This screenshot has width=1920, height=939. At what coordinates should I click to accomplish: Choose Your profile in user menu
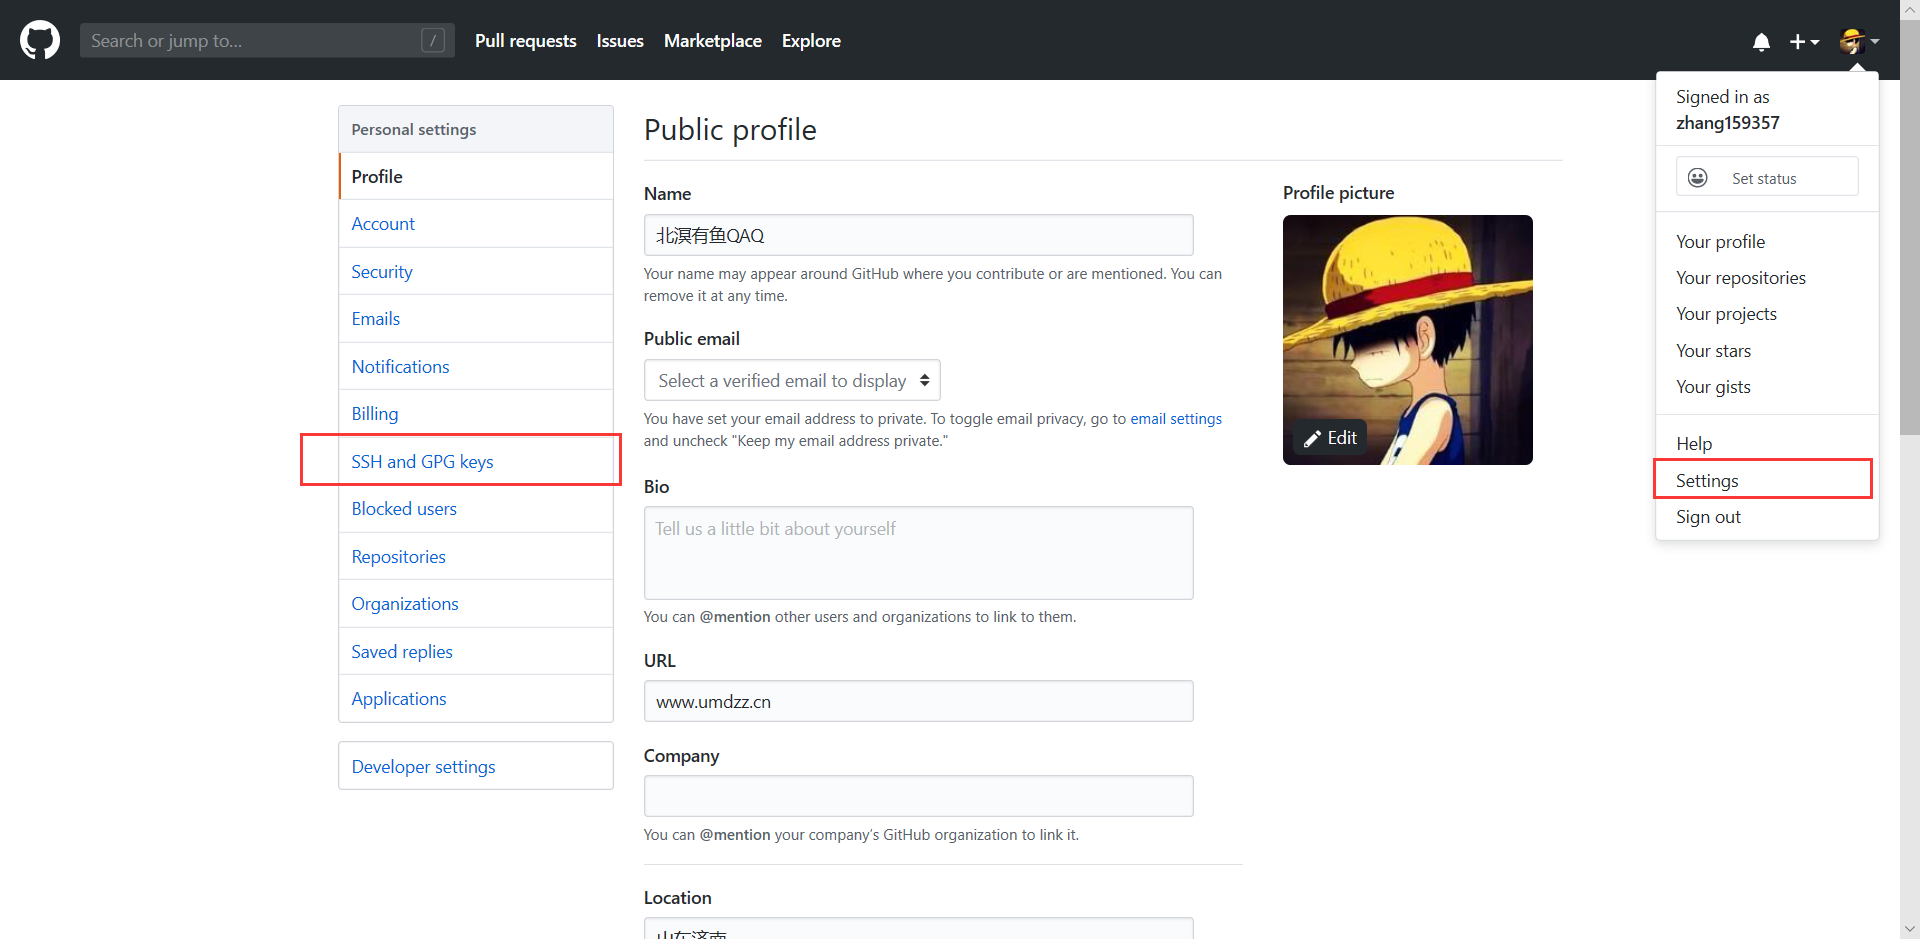1767,242
